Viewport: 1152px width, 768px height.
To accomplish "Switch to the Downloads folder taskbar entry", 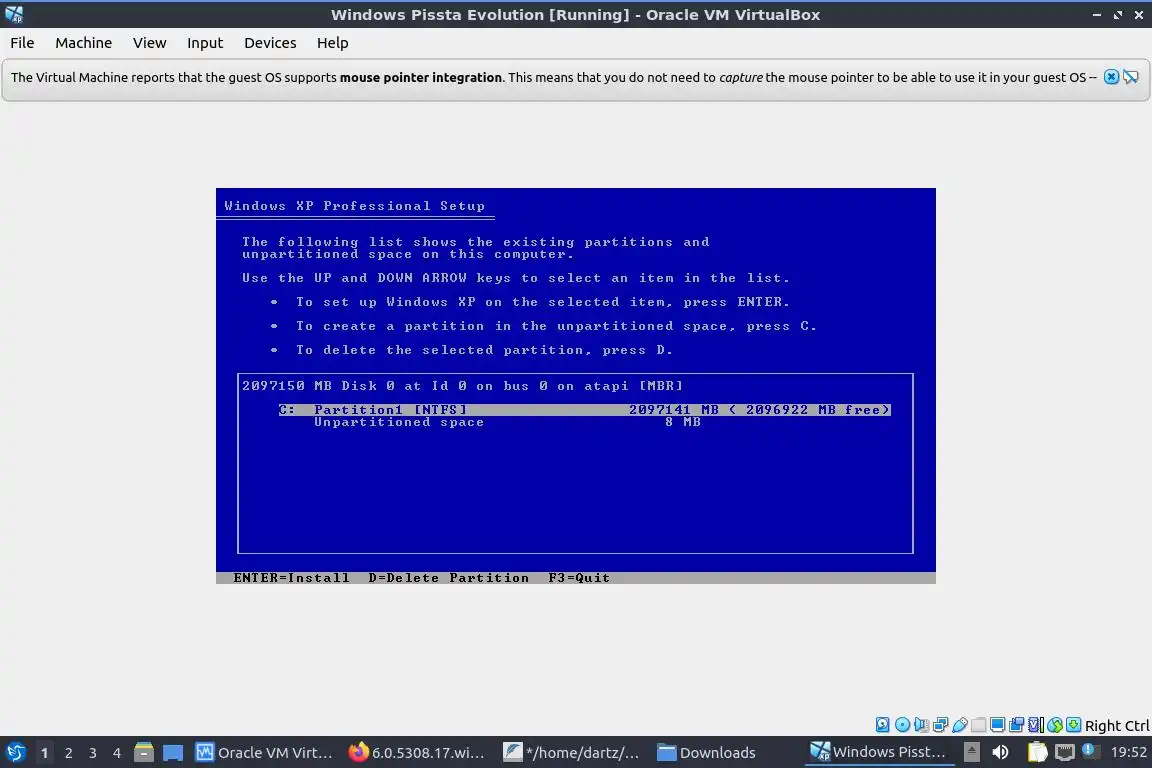I will click(x=726, y=753).
